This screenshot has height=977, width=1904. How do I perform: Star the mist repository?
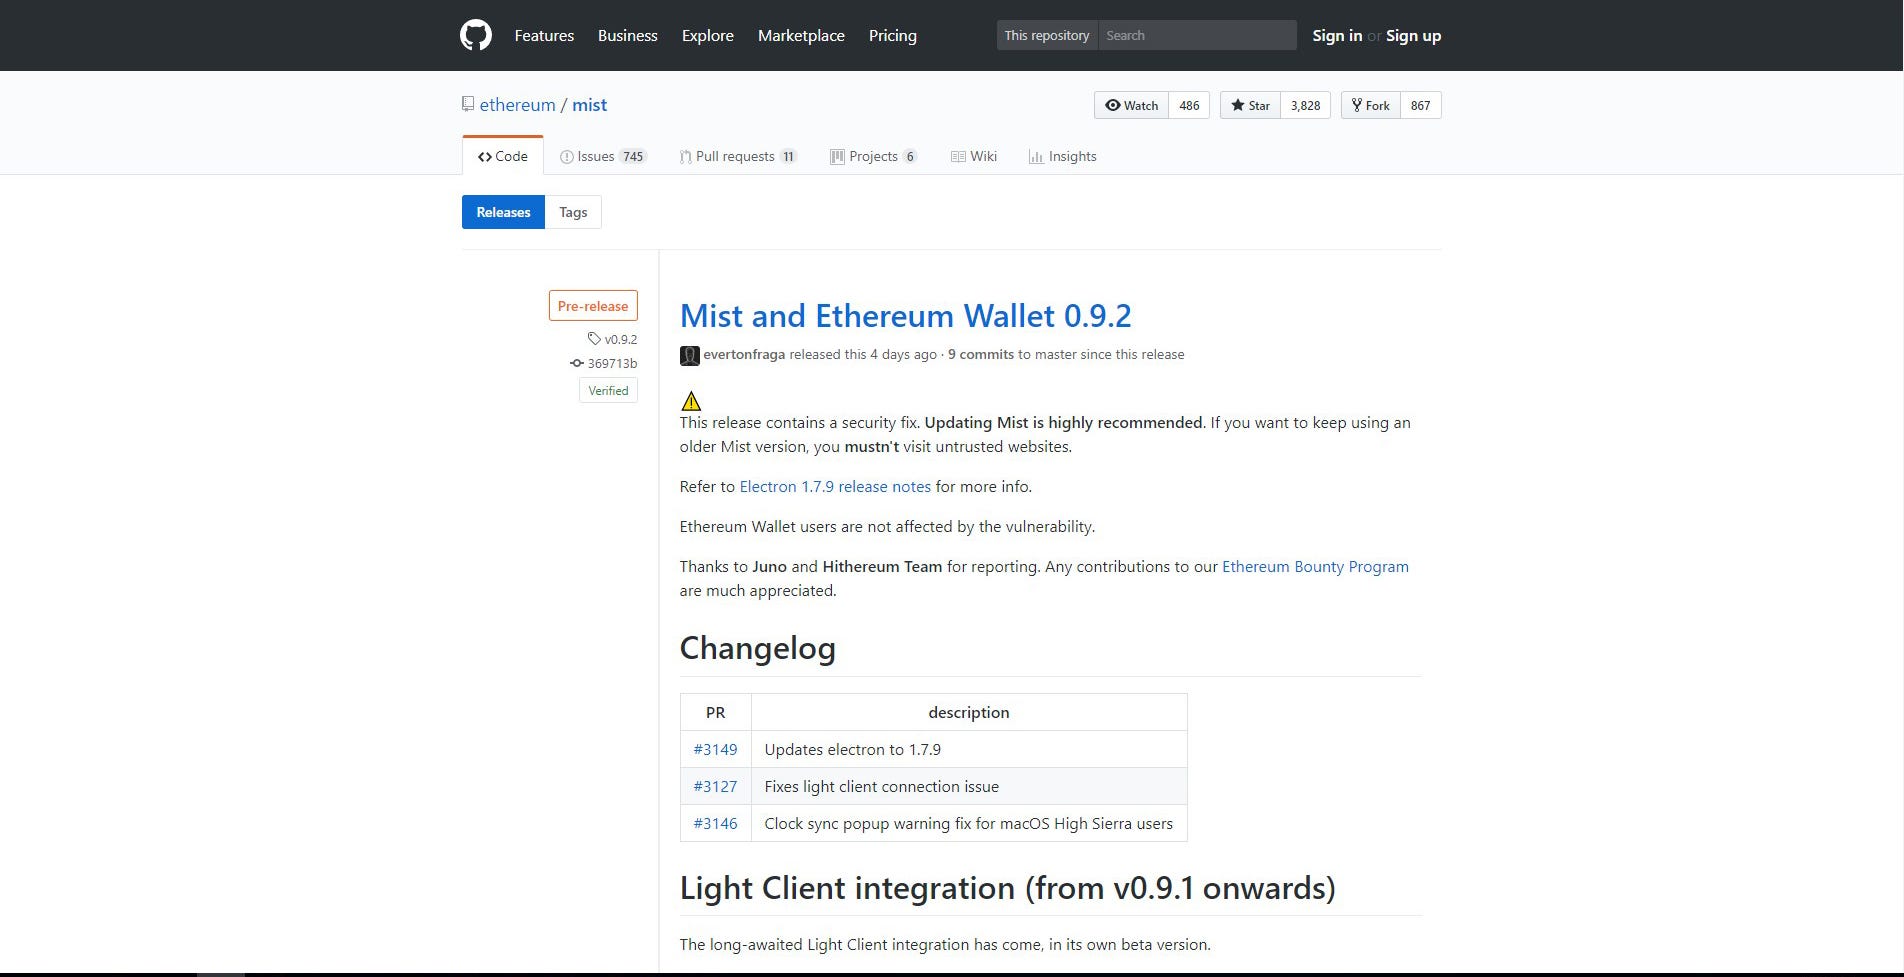click(x=1250, y=105)
